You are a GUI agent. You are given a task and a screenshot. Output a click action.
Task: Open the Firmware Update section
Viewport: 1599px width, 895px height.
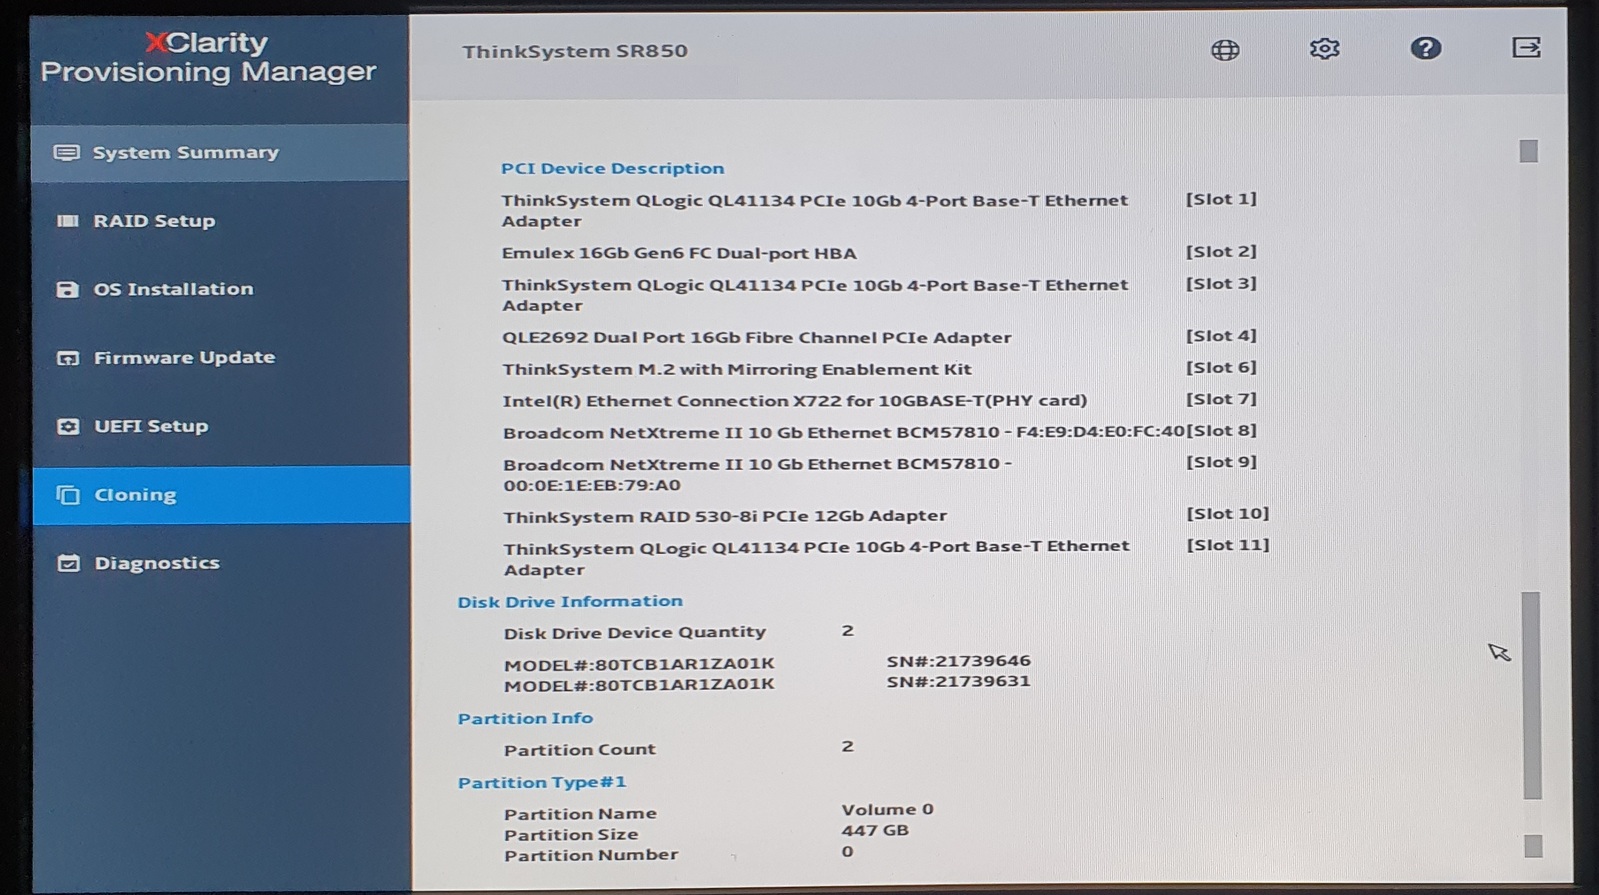click(220, 358)
